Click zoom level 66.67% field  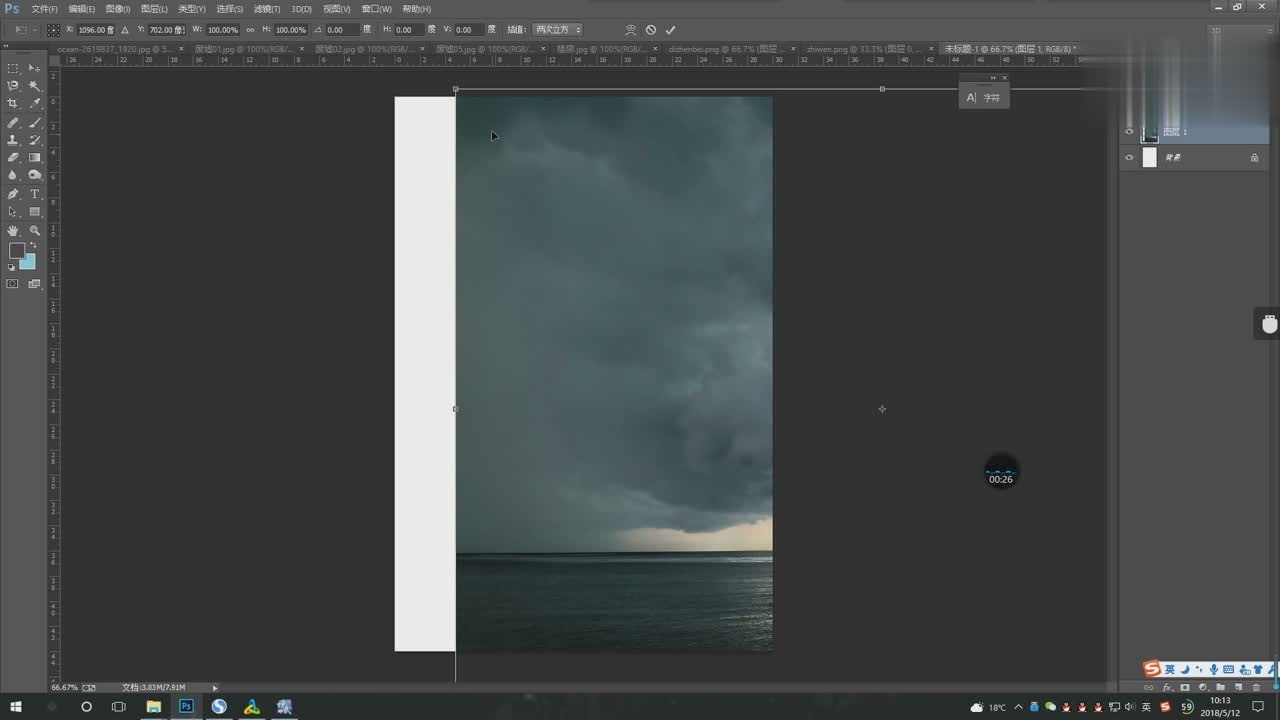coord(64,688)
